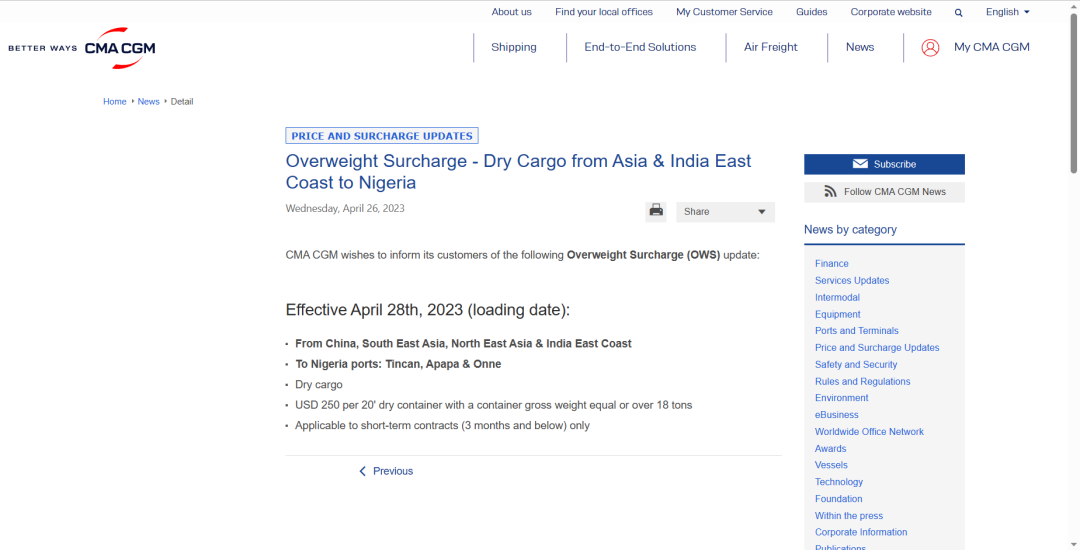Click the printer icon
1080x550 pixels.
(656, 210)
